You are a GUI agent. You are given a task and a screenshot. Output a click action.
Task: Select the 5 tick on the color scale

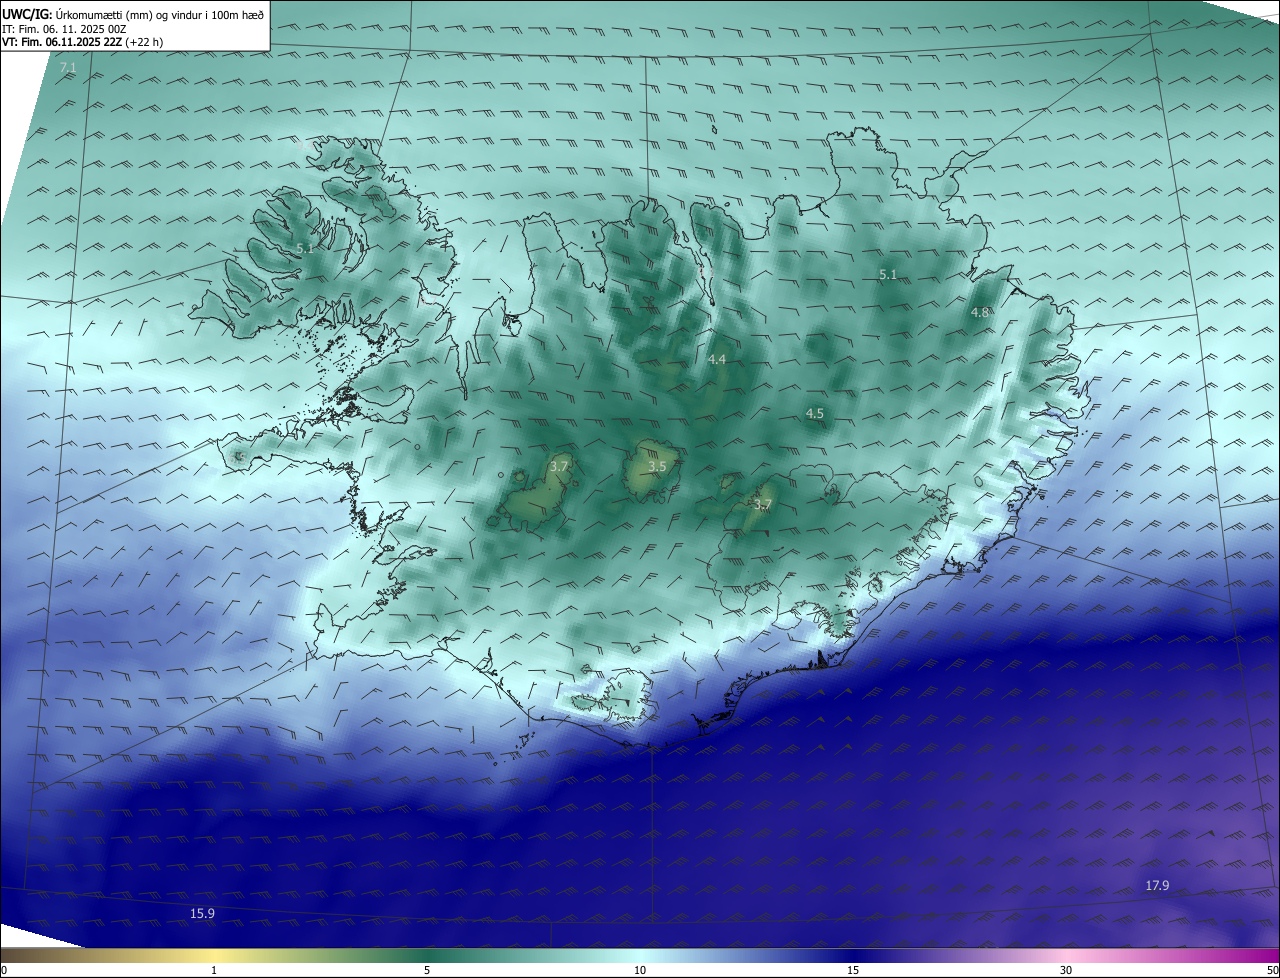pos(427,970)
